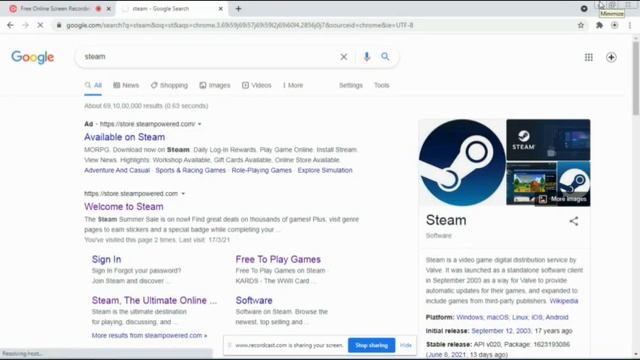Open the Software sitelink
The height and width of the screenshot is (360, 640).
click(x=254, y=300)
